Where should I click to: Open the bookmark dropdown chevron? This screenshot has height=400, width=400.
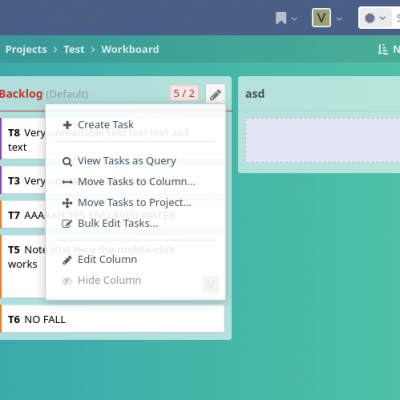tap(294, 19)
